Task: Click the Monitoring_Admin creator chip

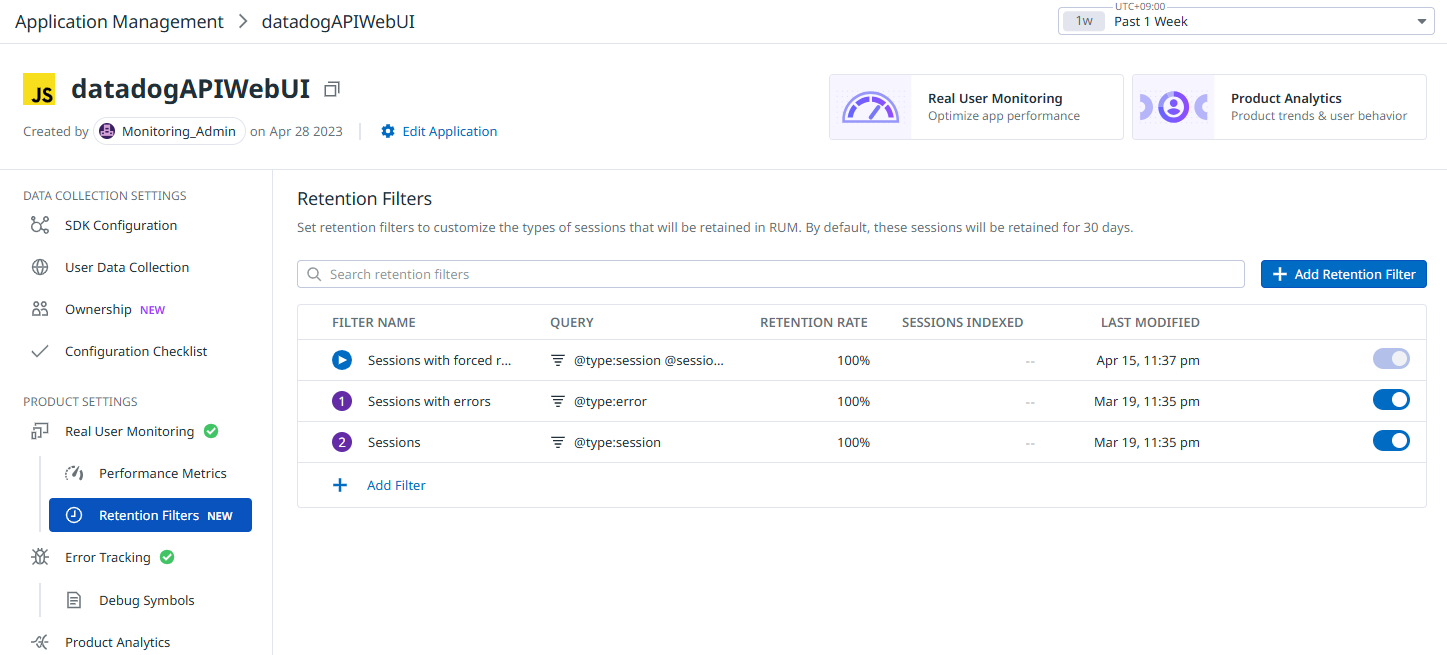Action: coord(169,131)
